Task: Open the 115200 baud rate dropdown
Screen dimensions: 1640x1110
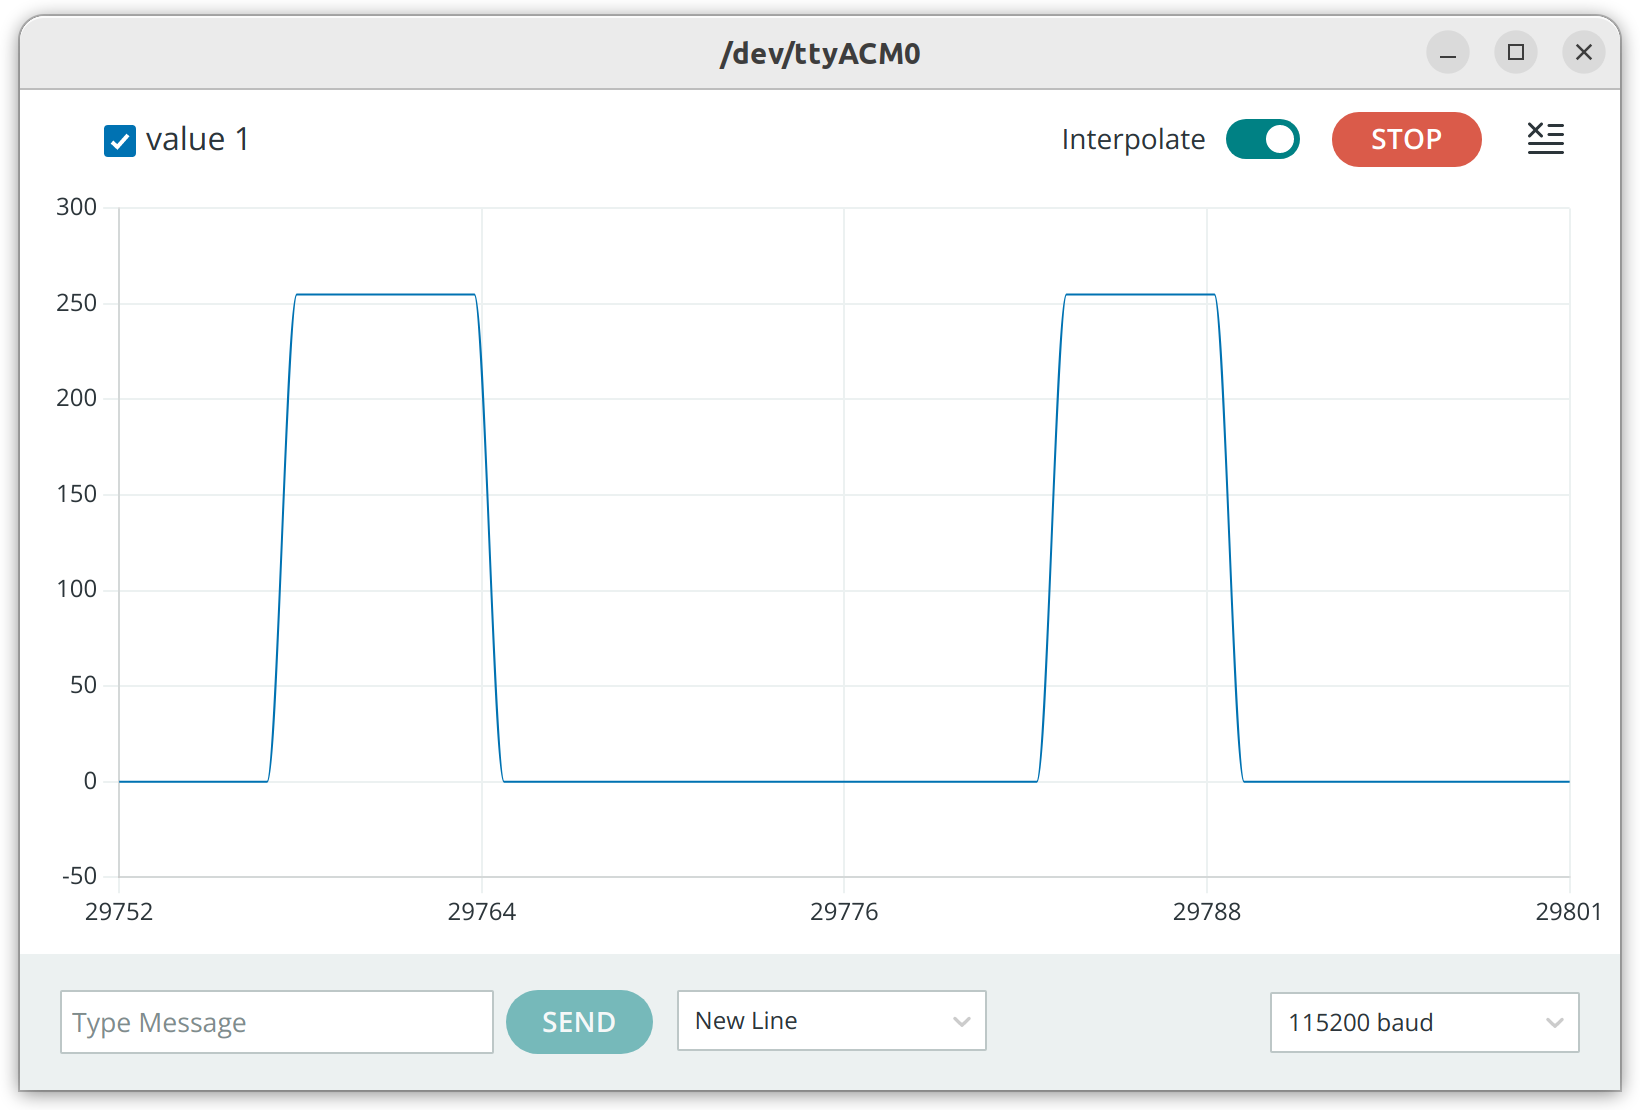Action: (1424, 1022)
